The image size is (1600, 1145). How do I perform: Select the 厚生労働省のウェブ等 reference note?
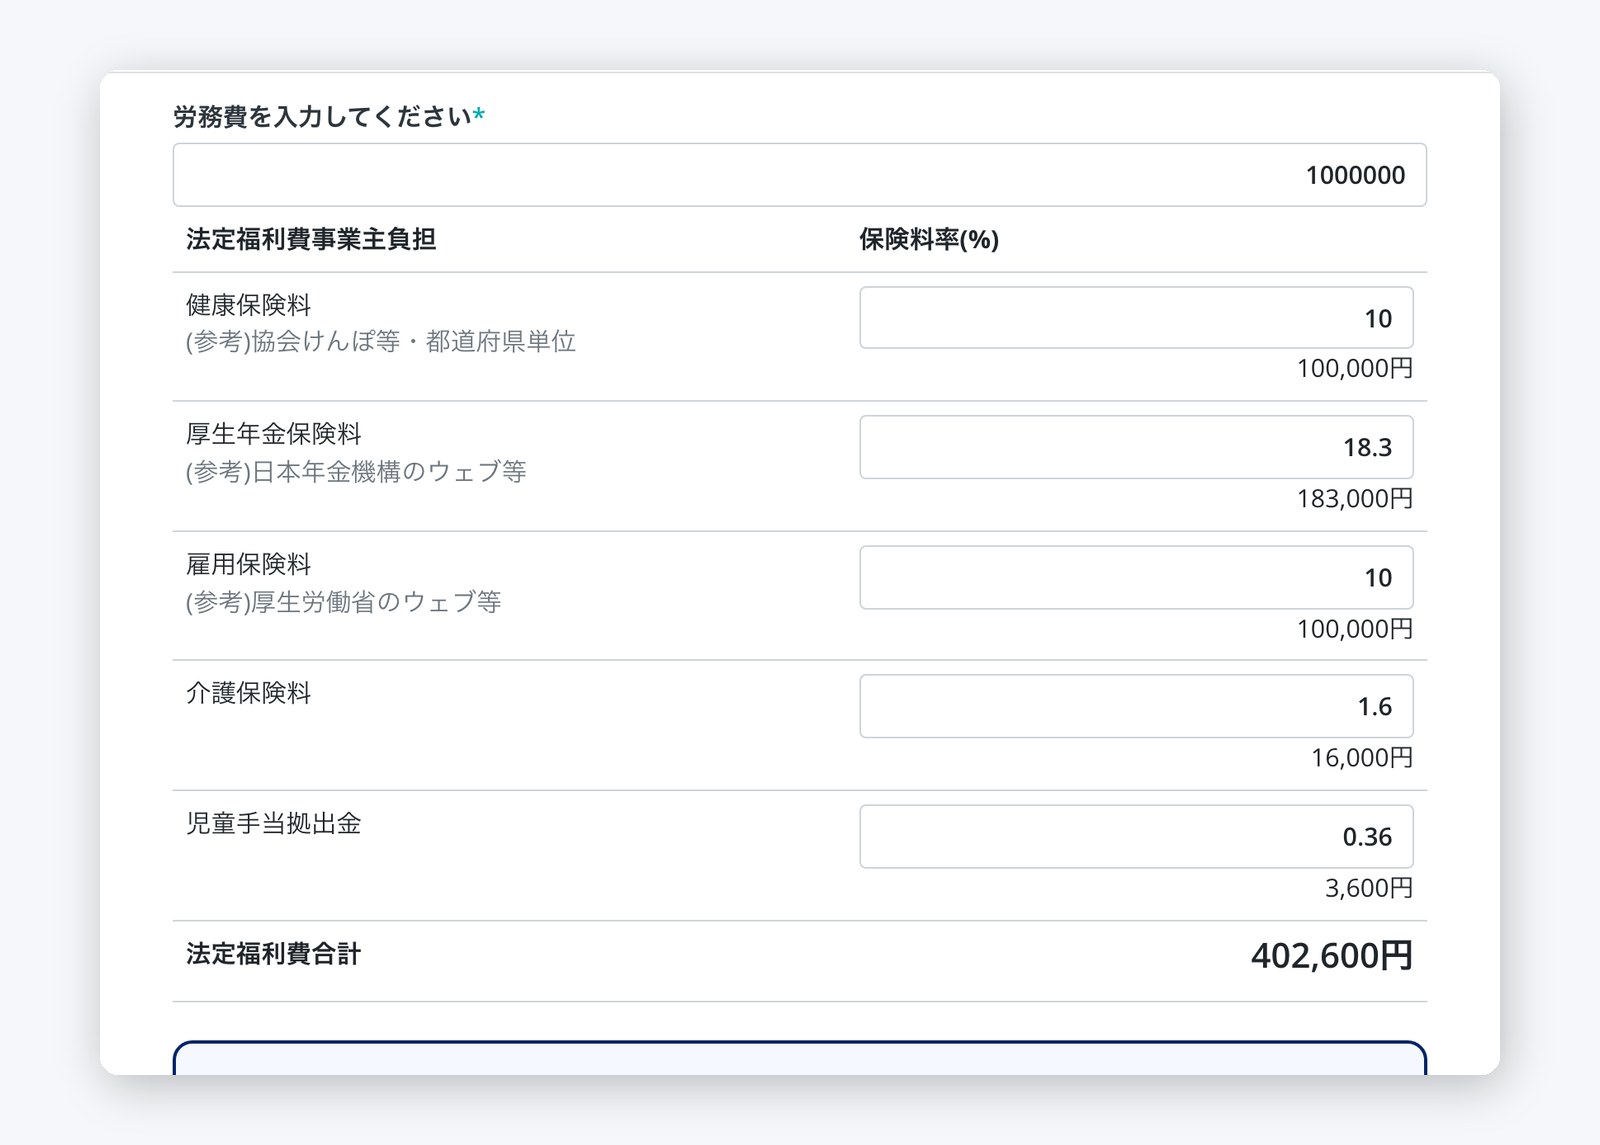pyautogui.click(x=343, y=602)
